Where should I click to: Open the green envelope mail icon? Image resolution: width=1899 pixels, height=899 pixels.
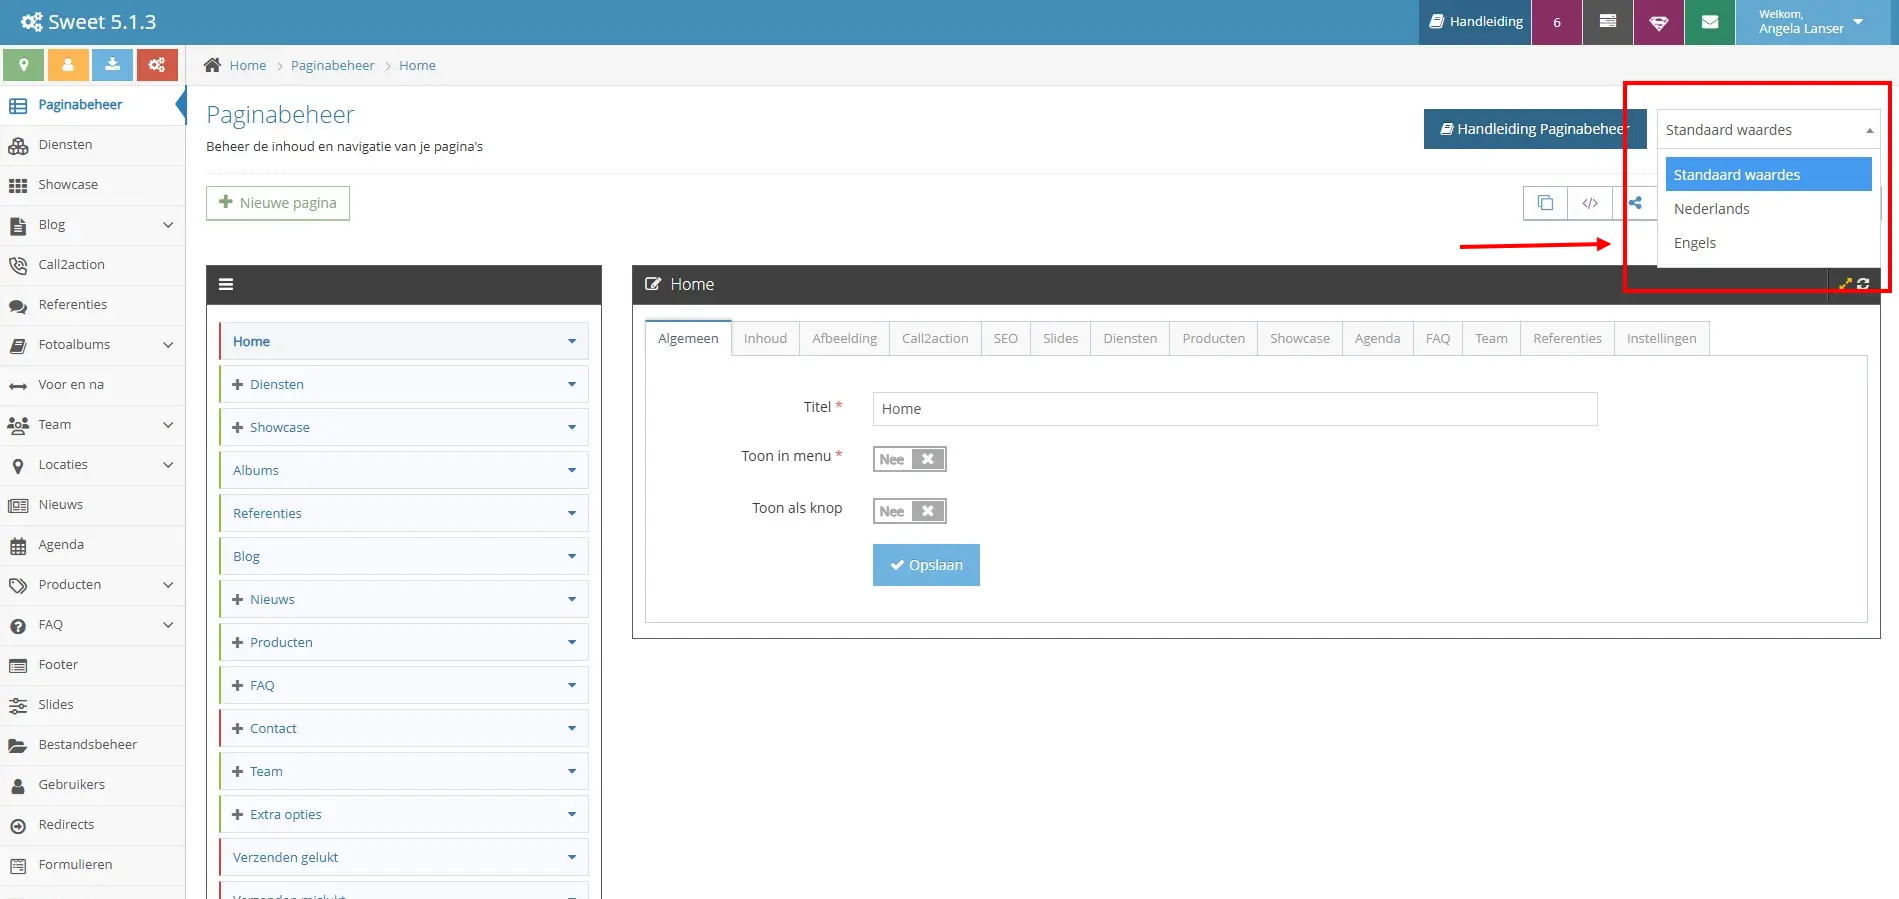click(x=1710, y=22)
